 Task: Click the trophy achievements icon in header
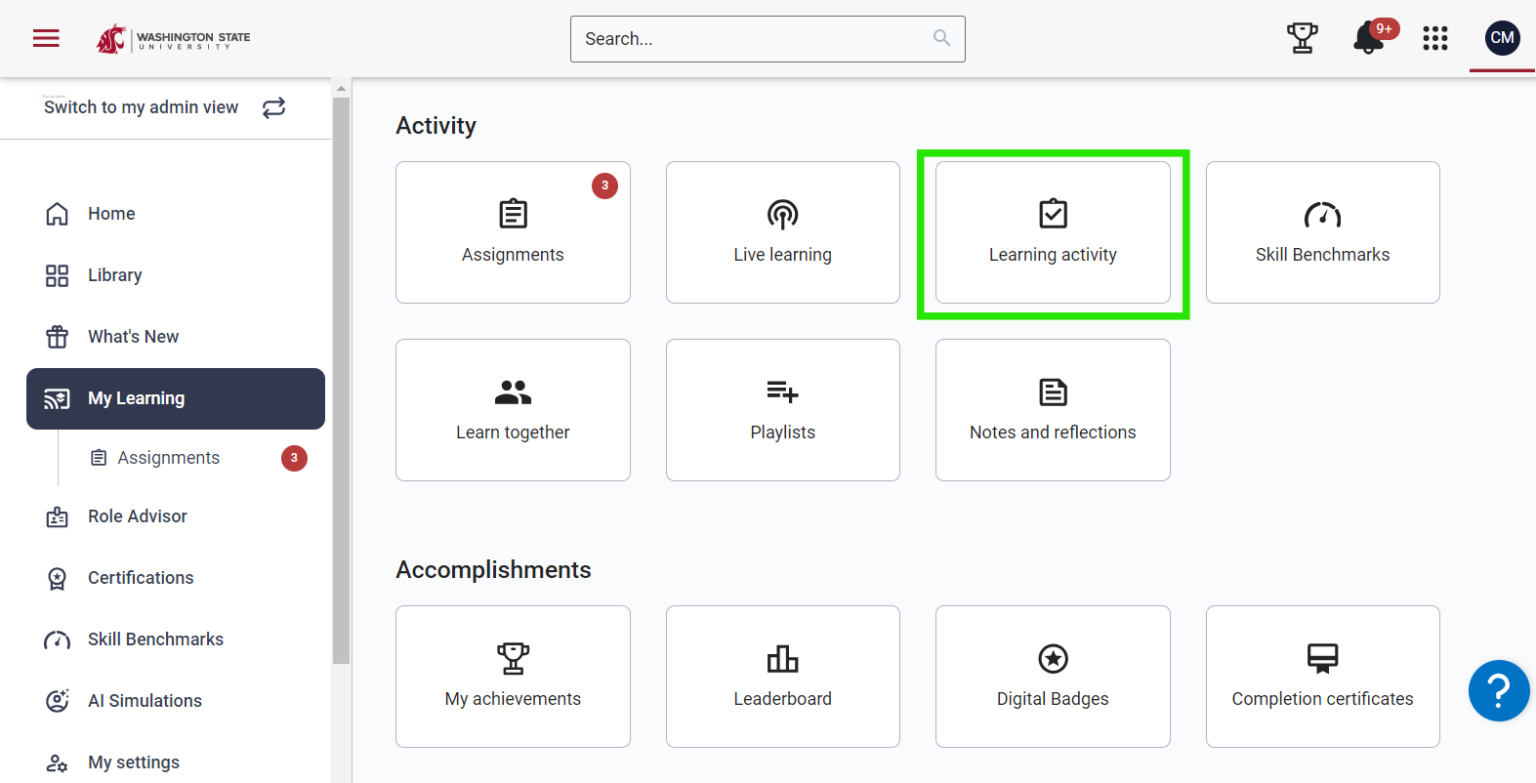point(1302,39)
